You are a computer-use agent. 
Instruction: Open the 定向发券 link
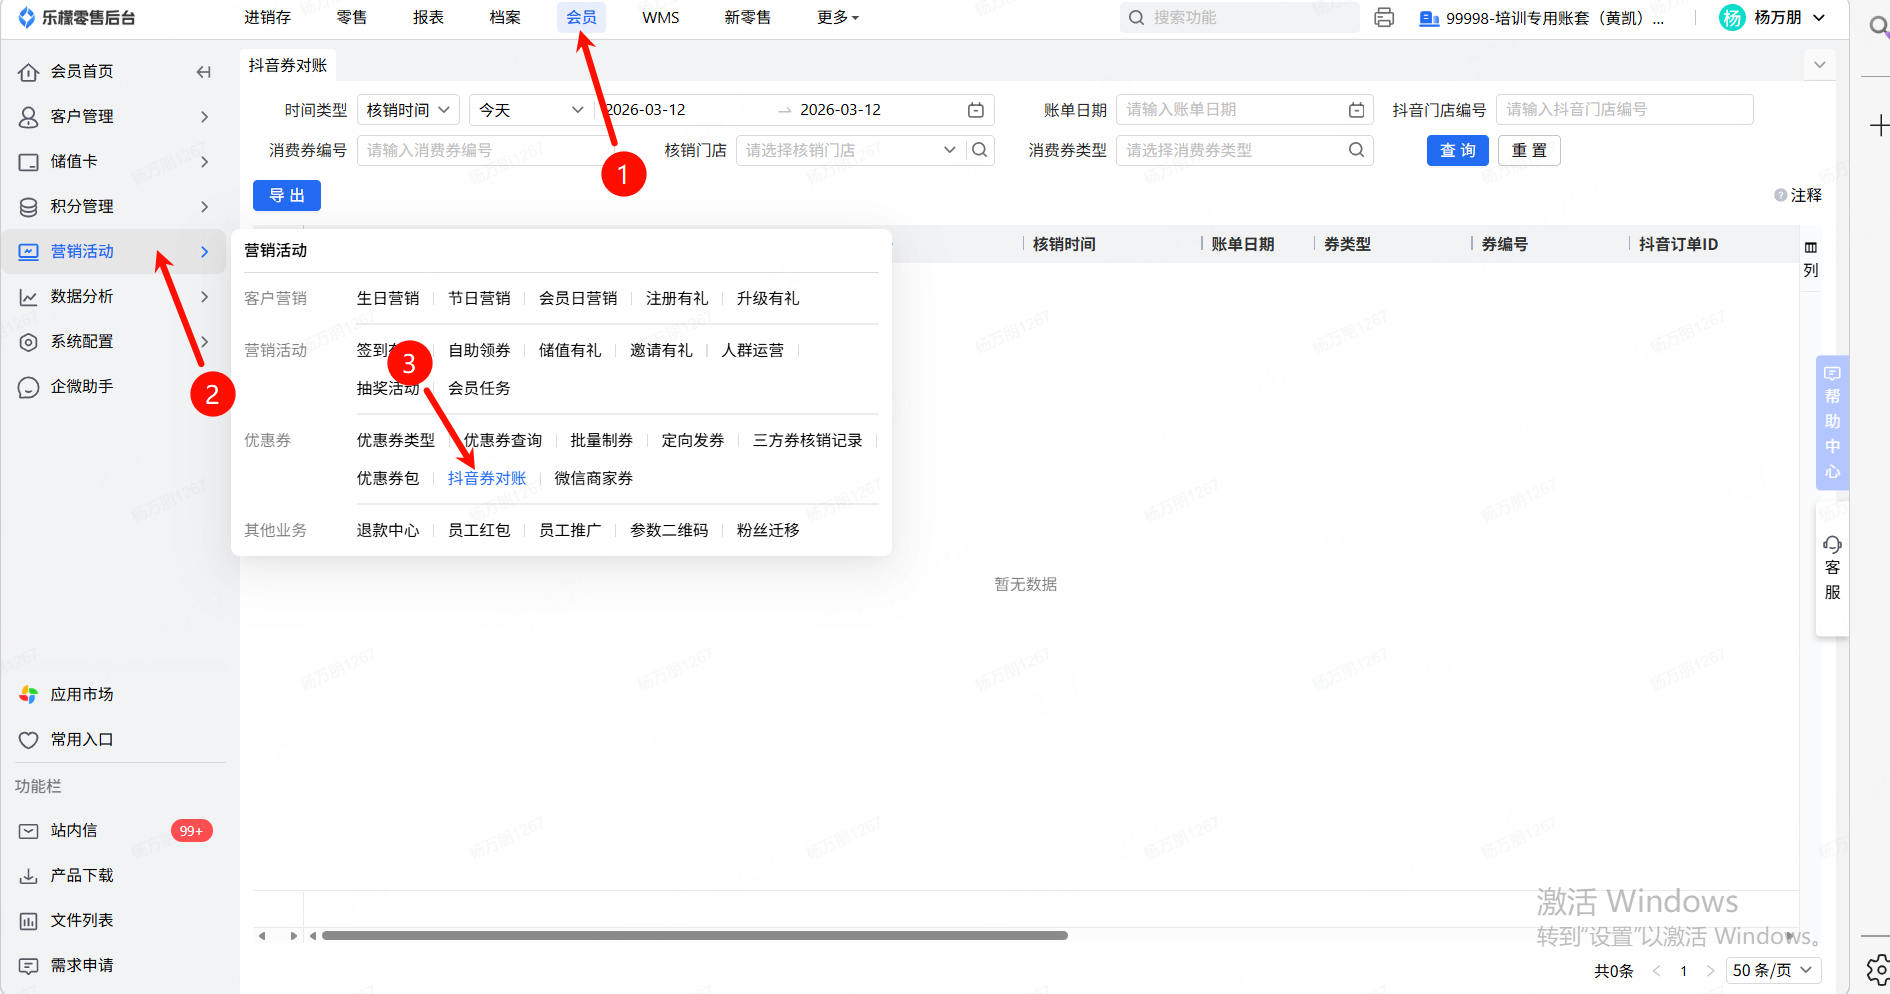pyautogui.click(x=692, y=441)
